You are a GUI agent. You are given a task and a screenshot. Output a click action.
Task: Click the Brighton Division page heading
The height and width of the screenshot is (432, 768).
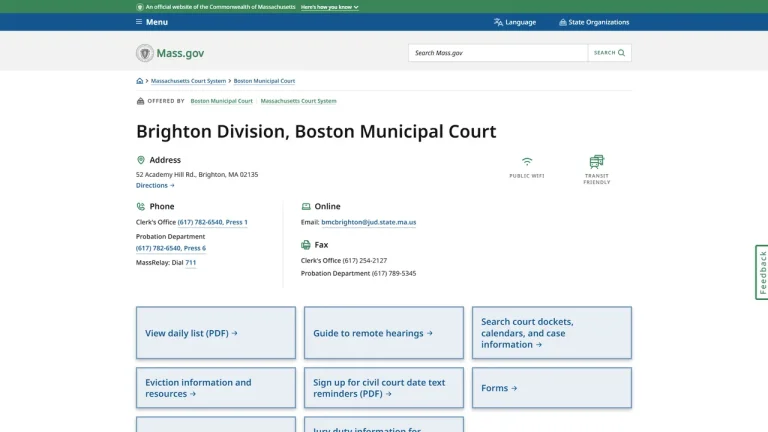[x=316, y=131]
